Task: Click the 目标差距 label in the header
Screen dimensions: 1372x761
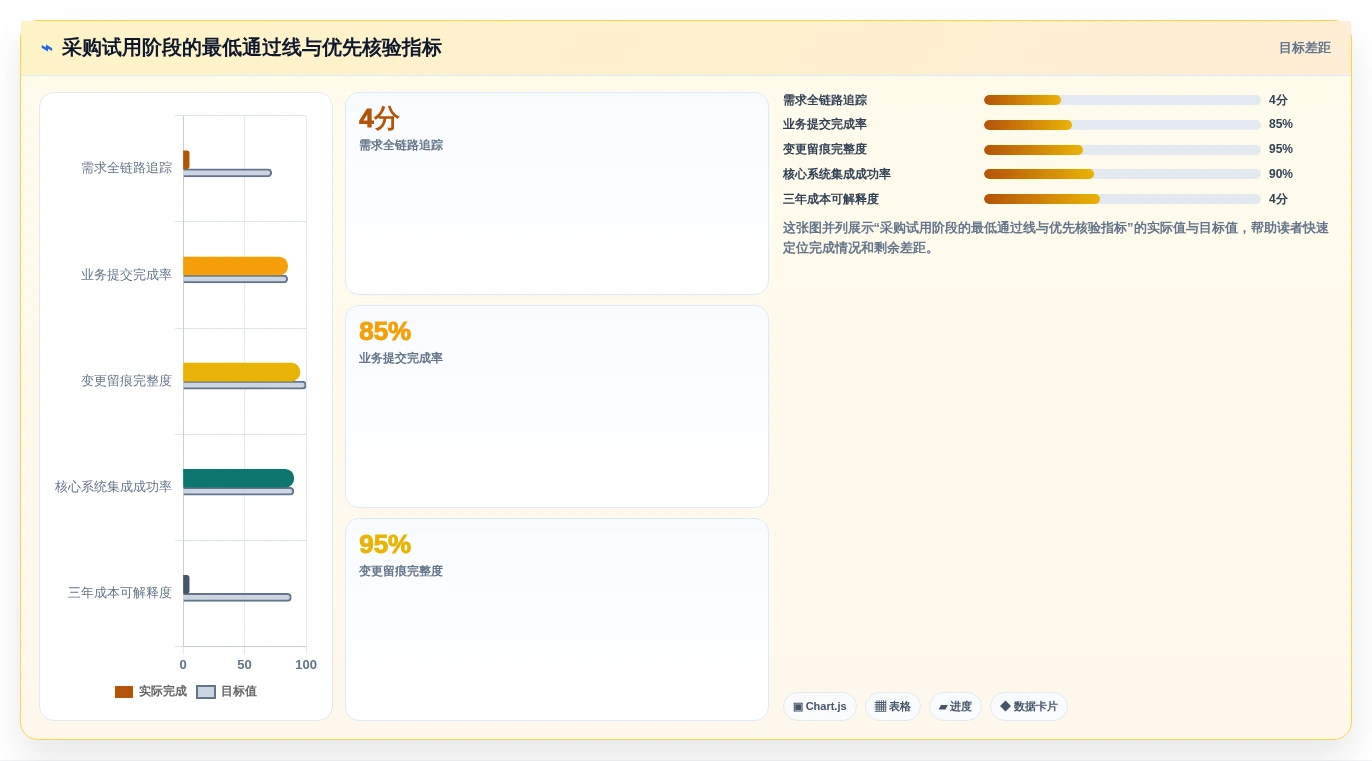Action: [x=1304, y=48]
